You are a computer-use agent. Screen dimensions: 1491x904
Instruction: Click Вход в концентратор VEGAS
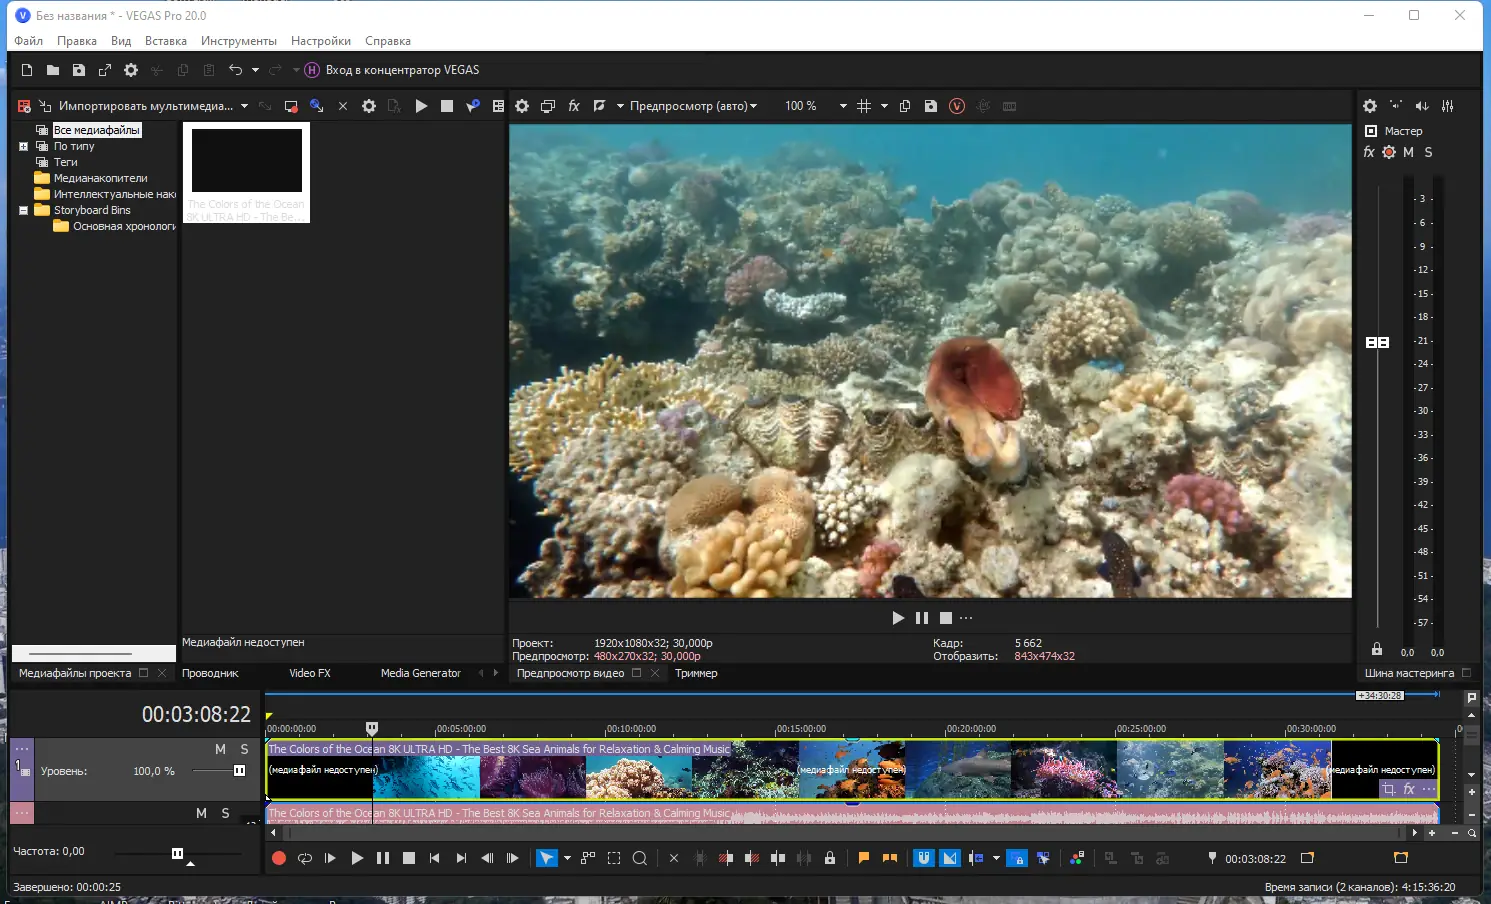392,70
